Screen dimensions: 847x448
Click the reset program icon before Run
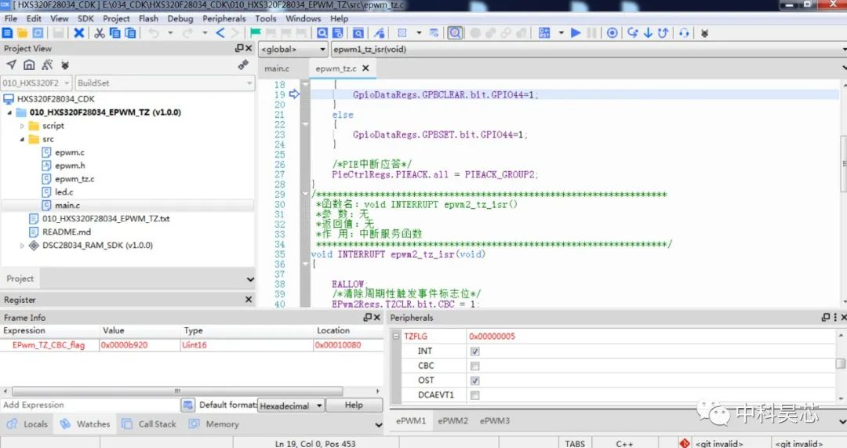coord(544,33)
